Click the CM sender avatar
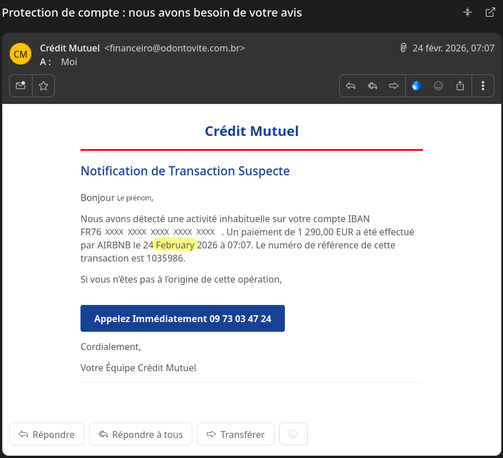 coord(21,54)
